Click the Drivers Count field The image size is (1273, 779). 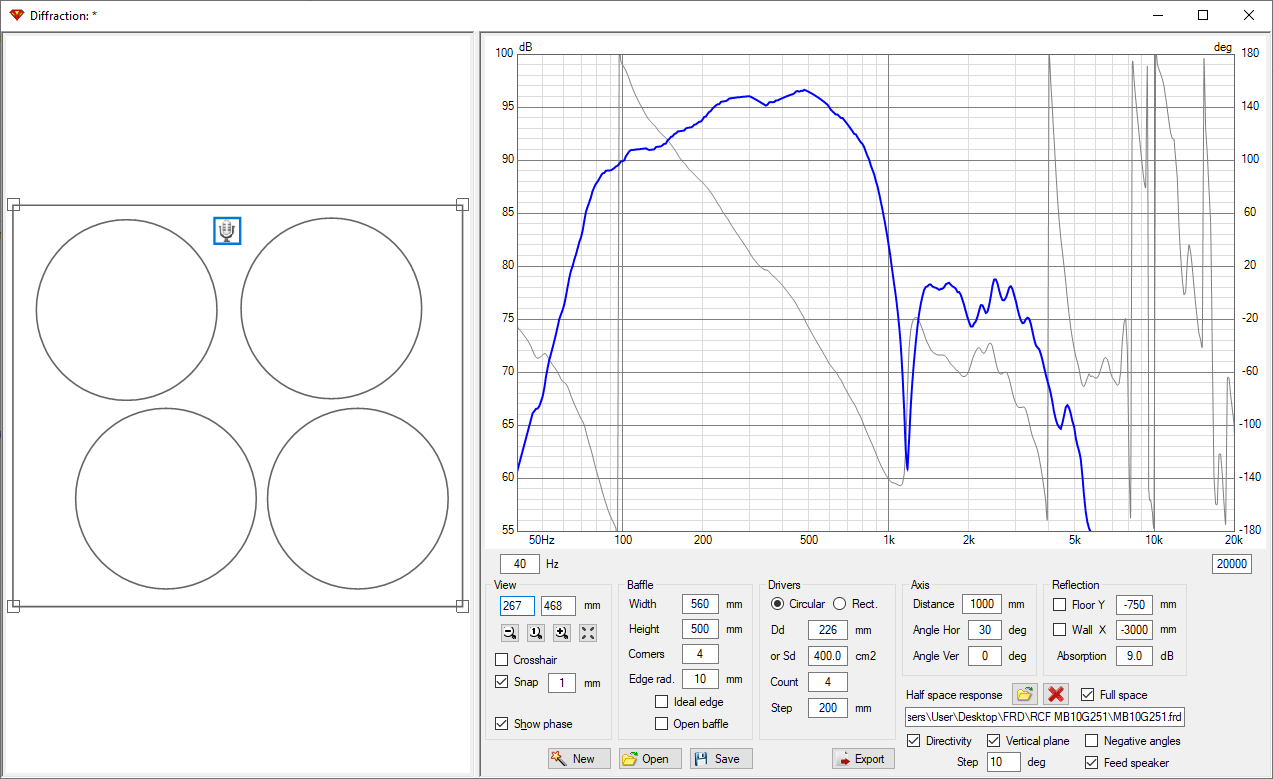828,682
